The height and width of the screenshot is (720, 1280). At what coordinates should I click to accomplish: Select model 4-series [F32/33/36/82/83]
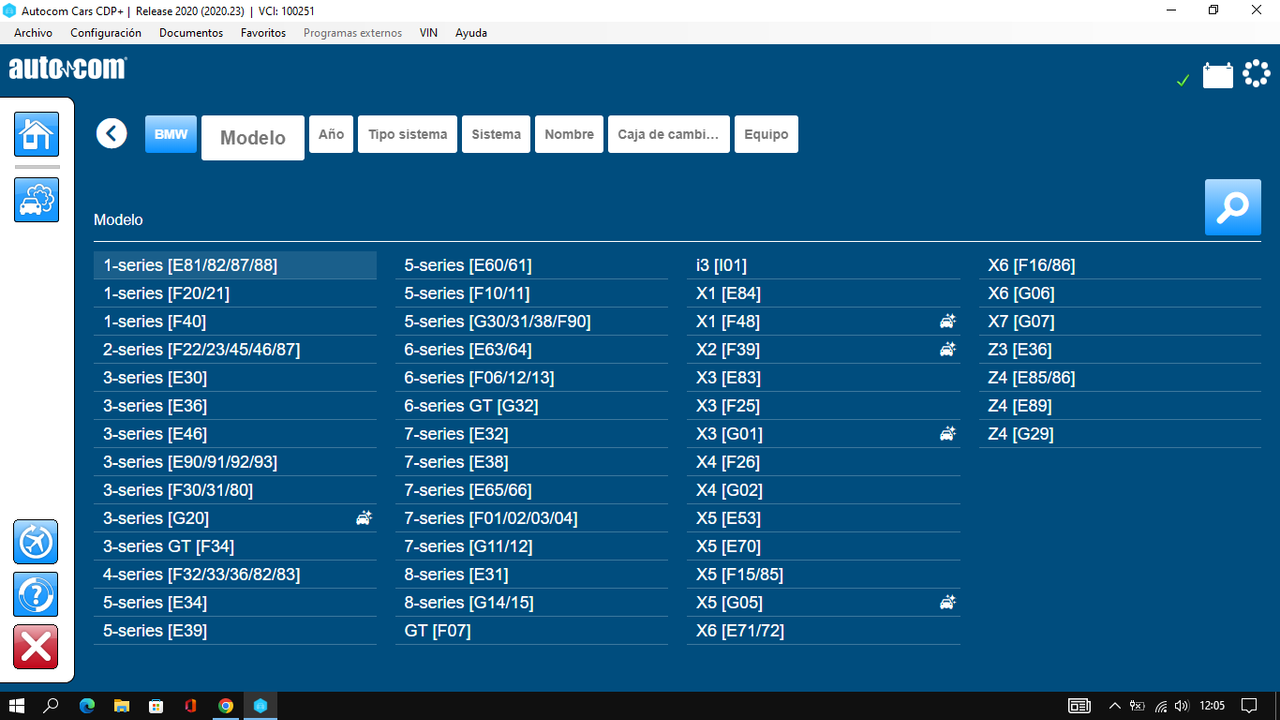point(235,574)
